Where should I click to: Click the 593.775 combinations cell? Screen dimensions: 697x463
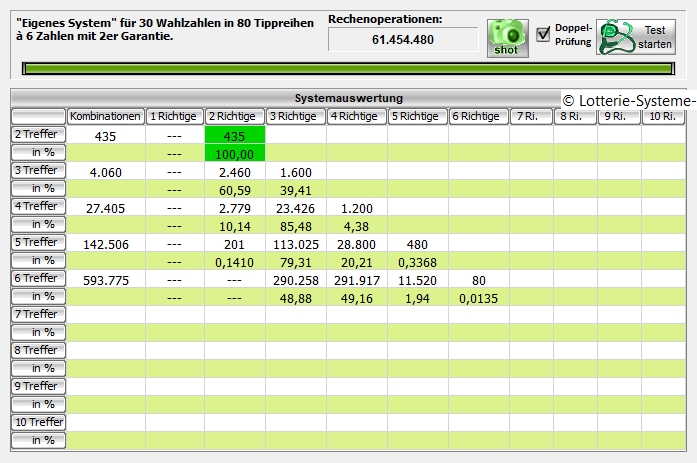105,280
